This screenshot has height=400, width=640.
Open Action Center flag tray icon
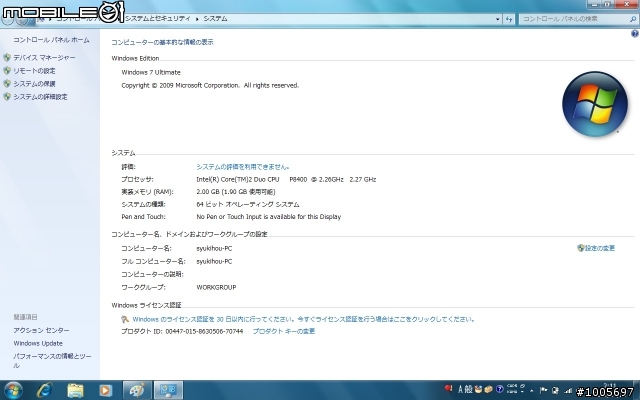tap(544, 391)
